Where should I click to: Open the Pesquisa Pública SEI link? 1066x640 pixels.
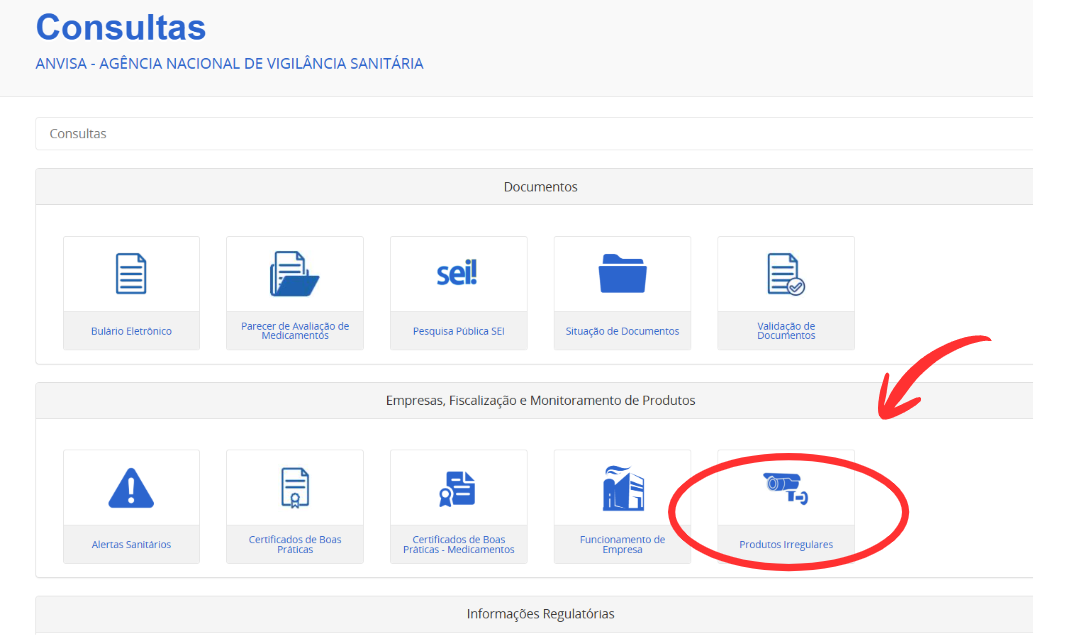tap(459, 331)
